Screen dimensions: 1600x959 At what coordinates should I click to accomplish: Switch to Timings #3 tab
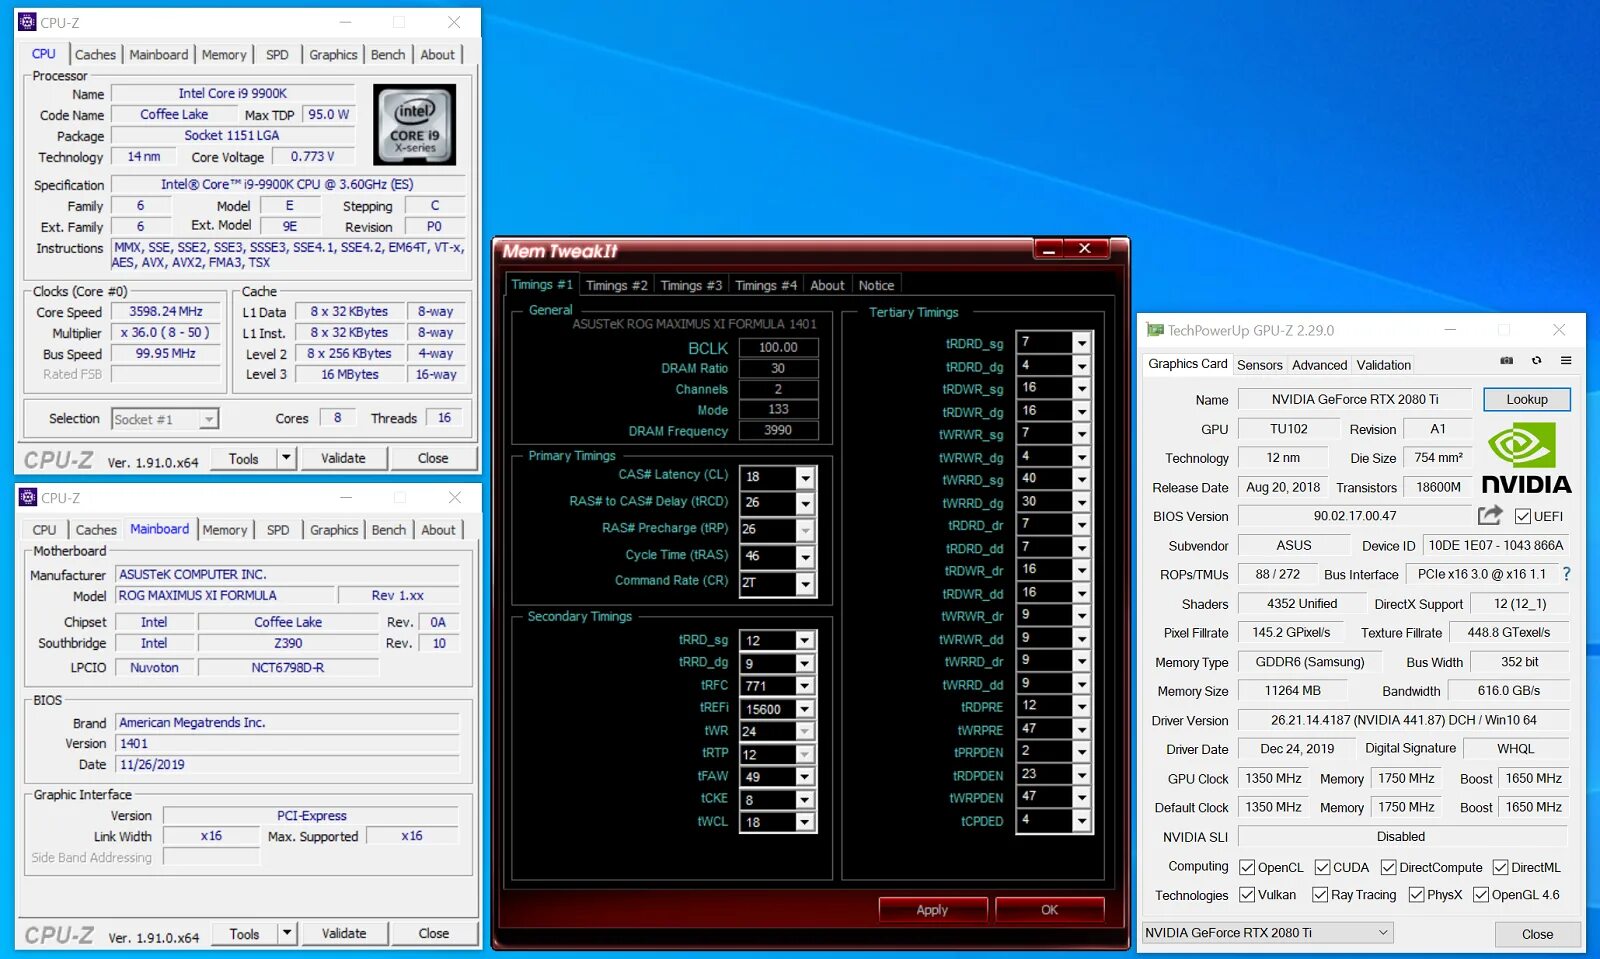[x=691, y=285]
